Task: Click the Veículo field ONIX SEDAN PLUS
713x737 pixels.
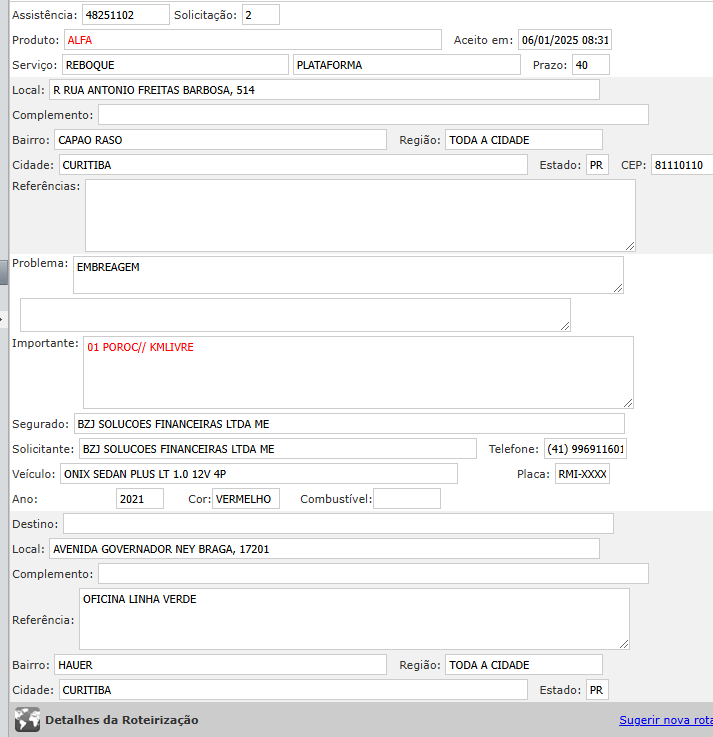Action: [259, 473]
